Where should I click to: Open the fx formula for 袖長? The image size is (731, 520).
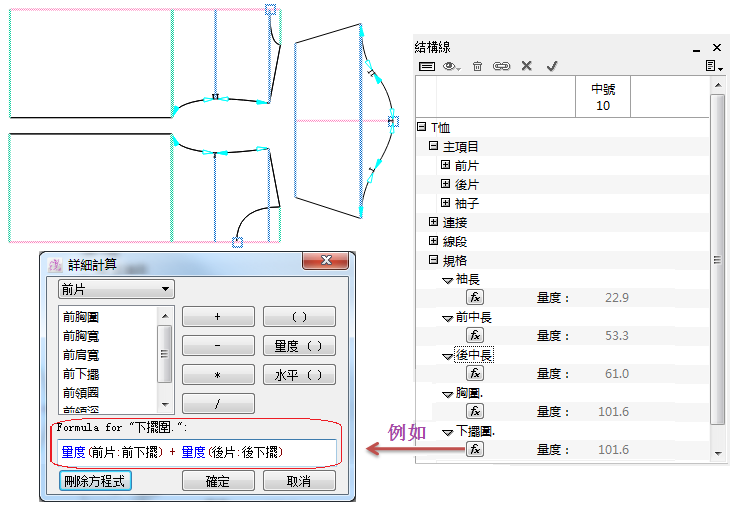coord(475,297)
